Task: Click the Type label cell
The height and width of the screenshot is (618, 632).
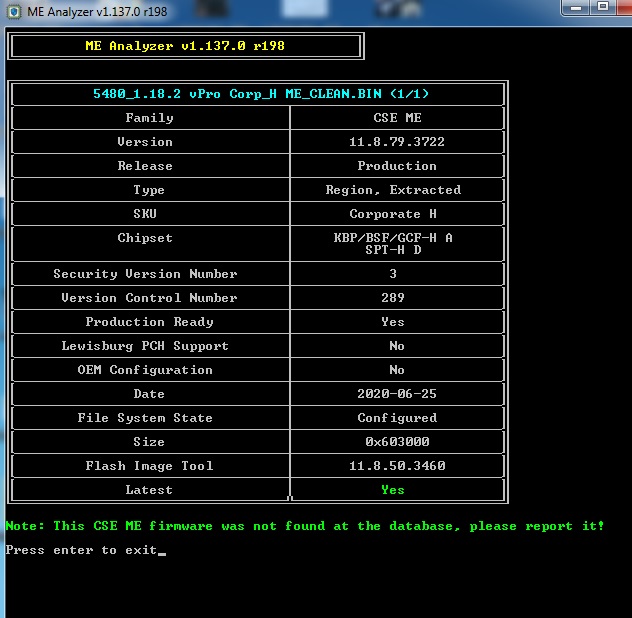Action: point(149,190)
